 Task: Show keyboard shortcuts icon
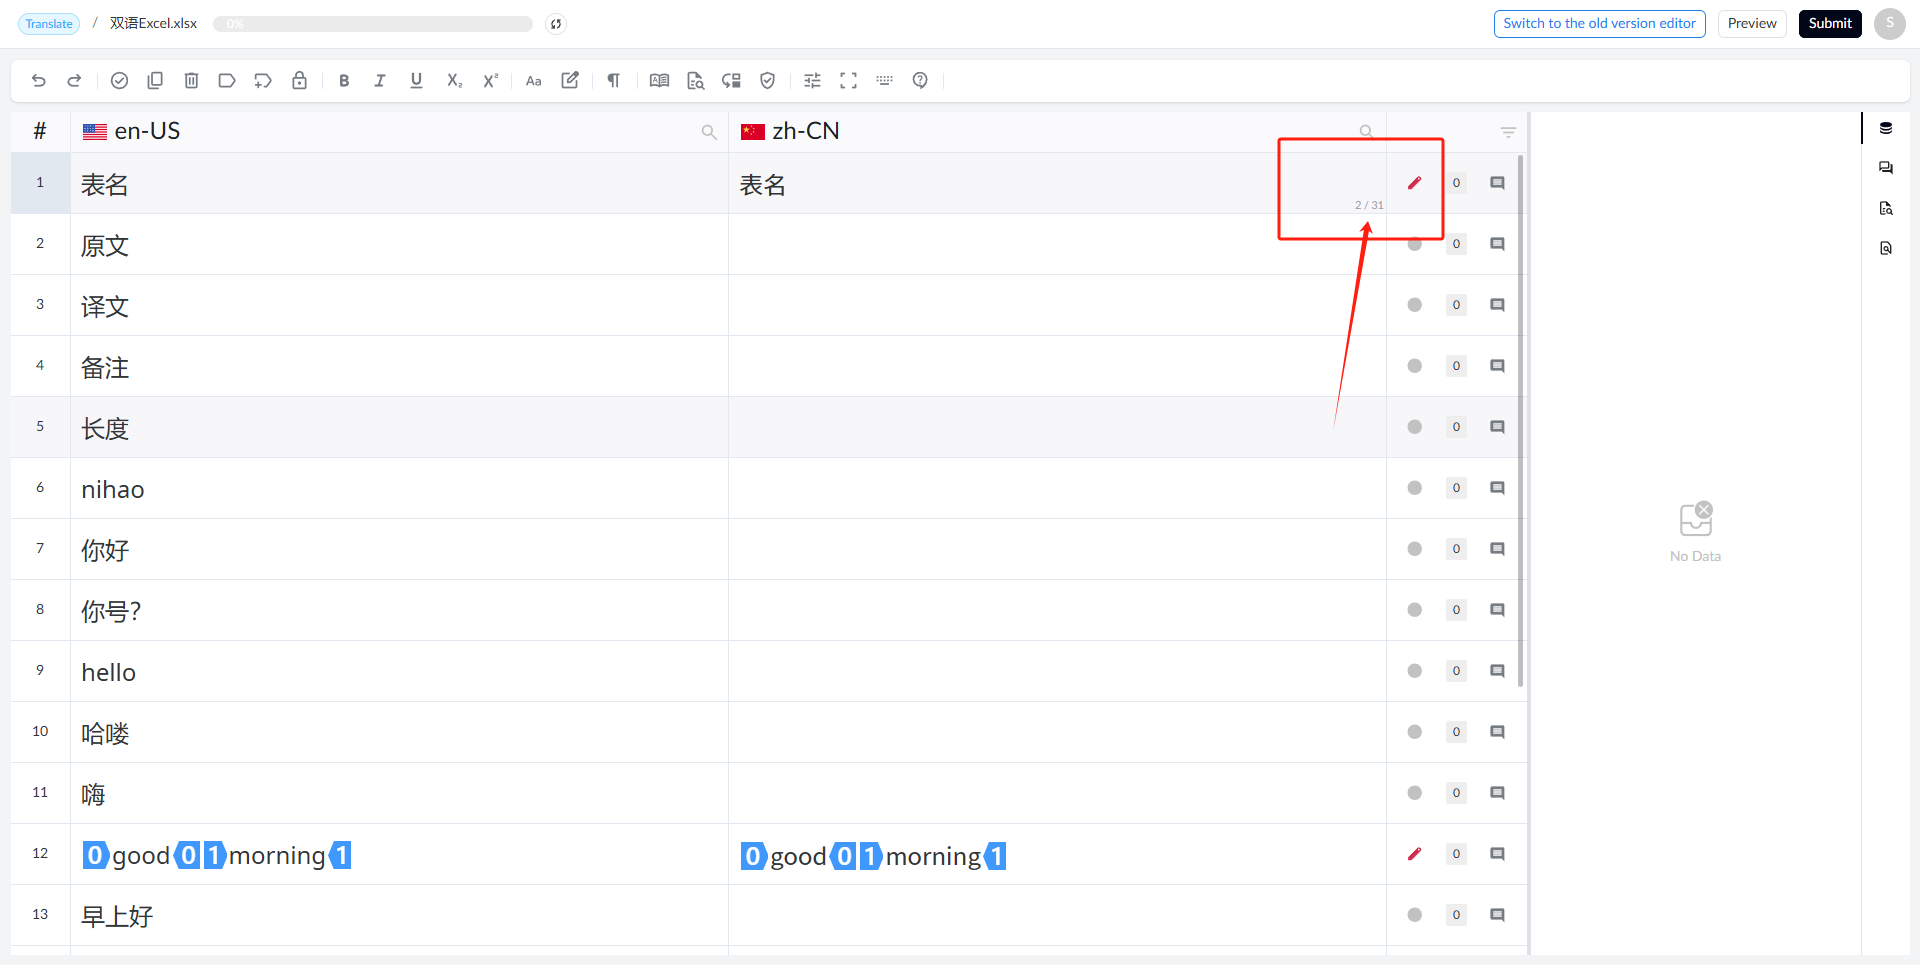coord(884,81)
